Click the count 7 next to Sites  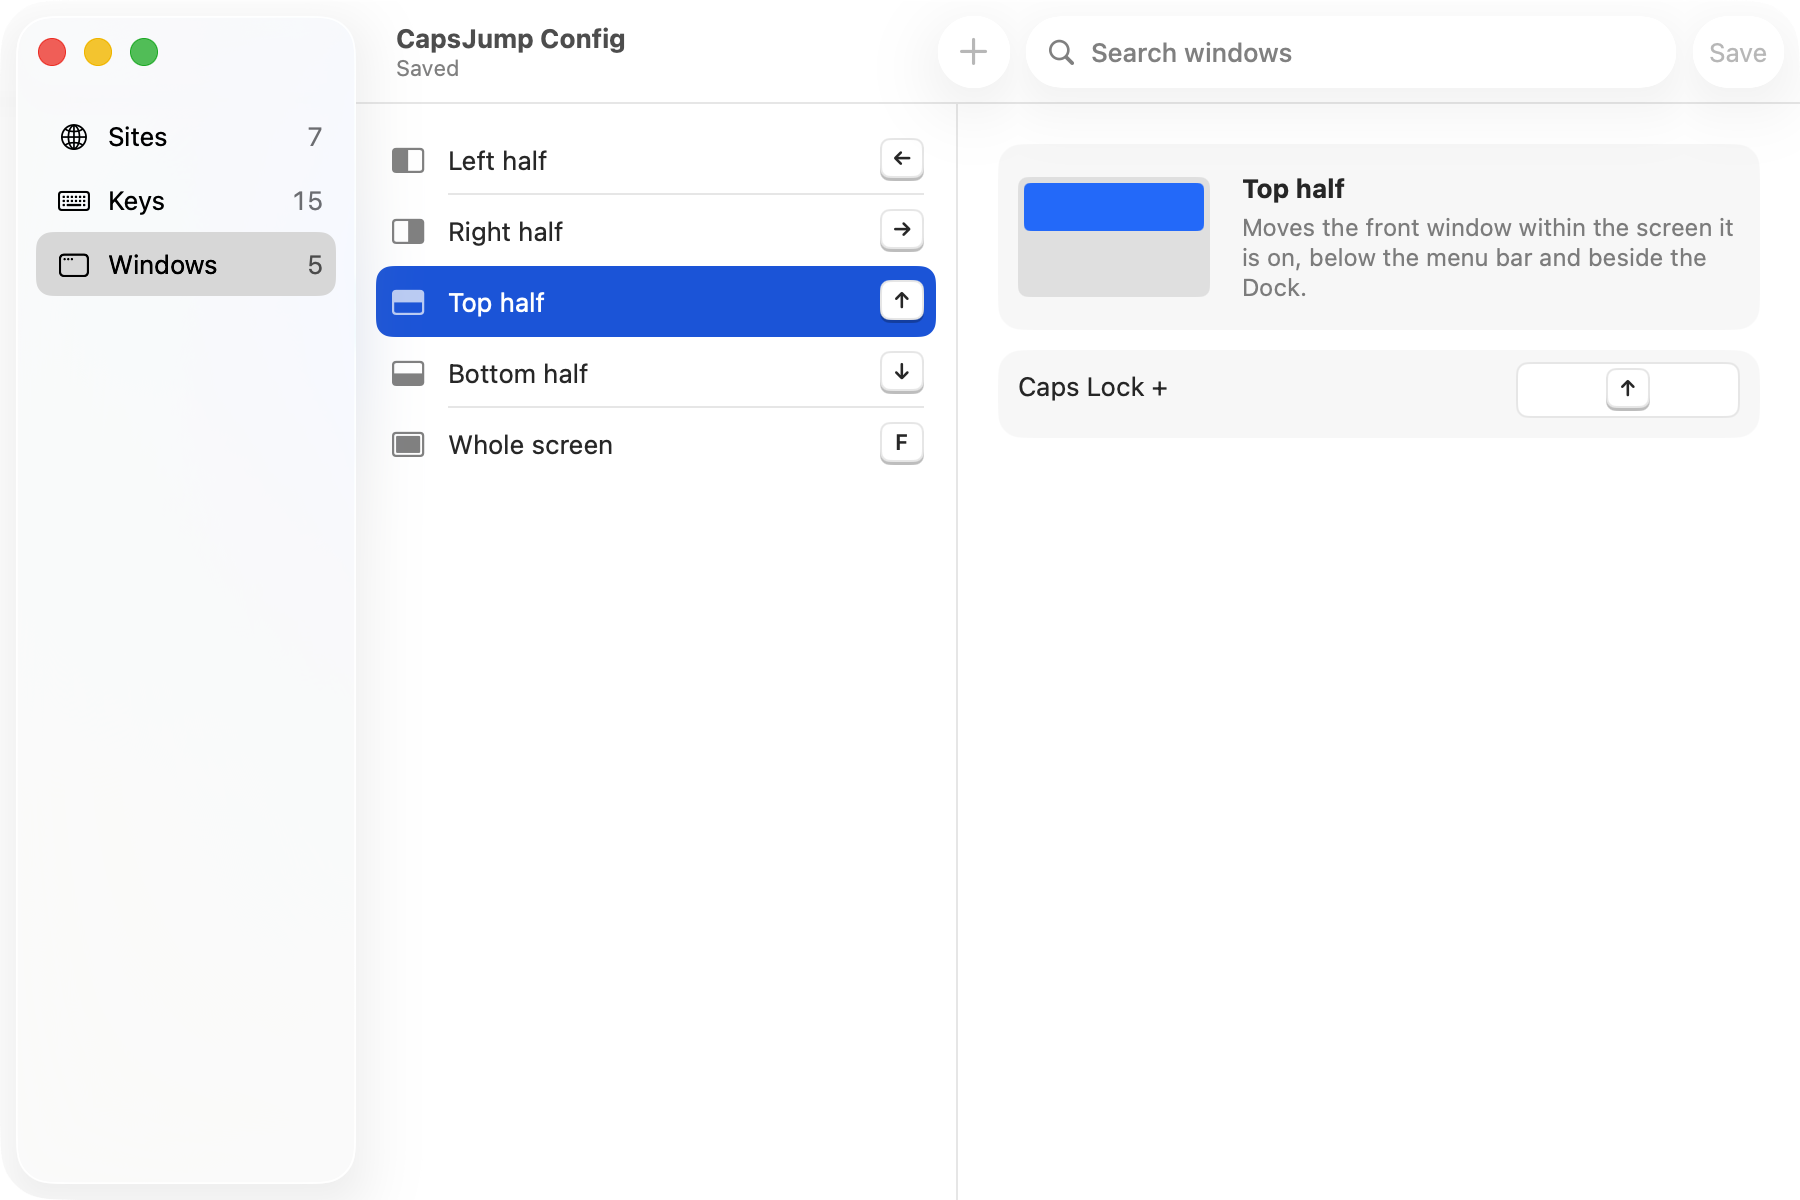coord(315,137)
